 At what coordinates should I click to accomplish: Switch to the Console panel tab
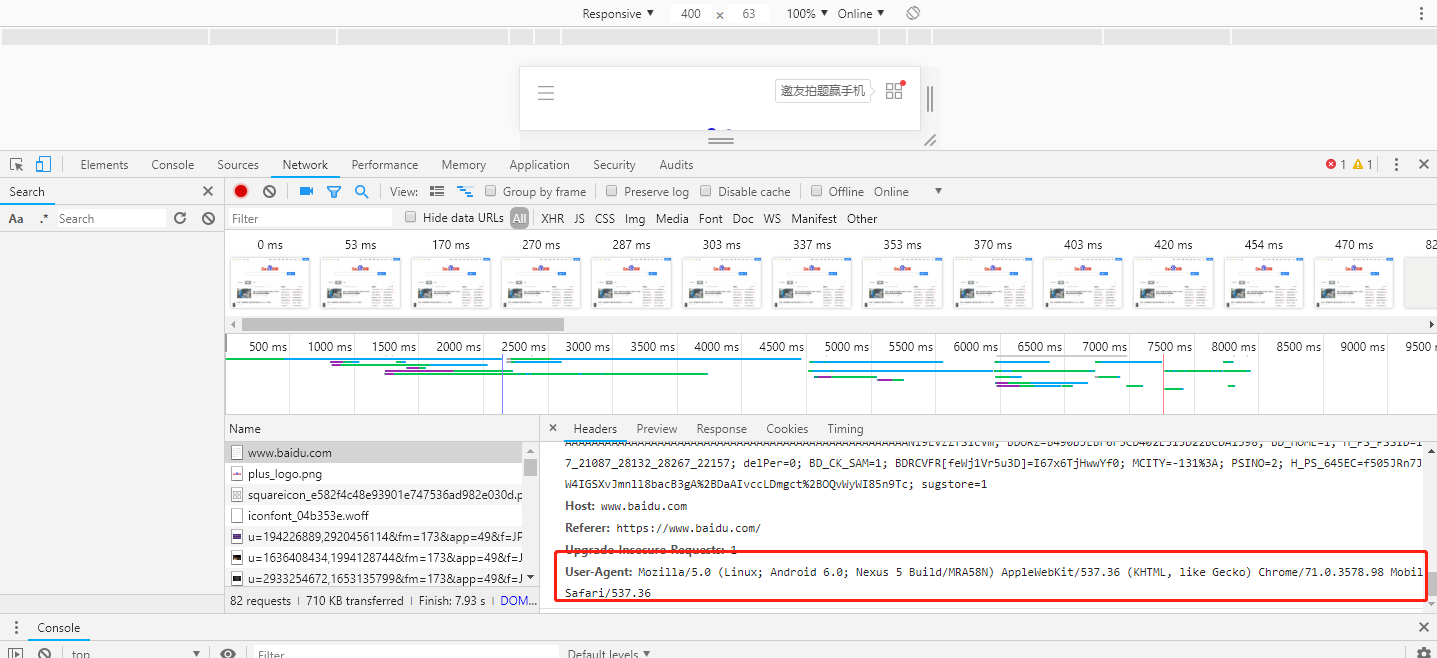point(173,165)
